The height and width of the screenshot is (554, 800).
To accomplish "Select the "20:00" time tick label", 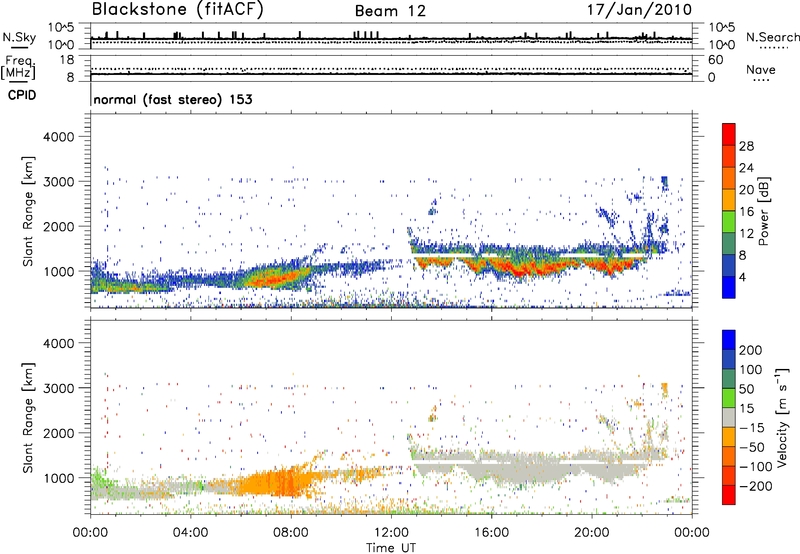I will coord(592,533).
